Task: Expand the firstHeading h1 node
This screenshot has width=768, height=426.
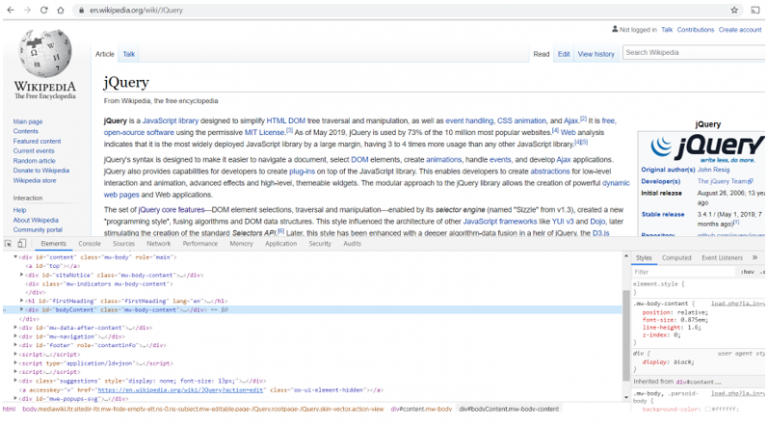Action: point(22,301)
